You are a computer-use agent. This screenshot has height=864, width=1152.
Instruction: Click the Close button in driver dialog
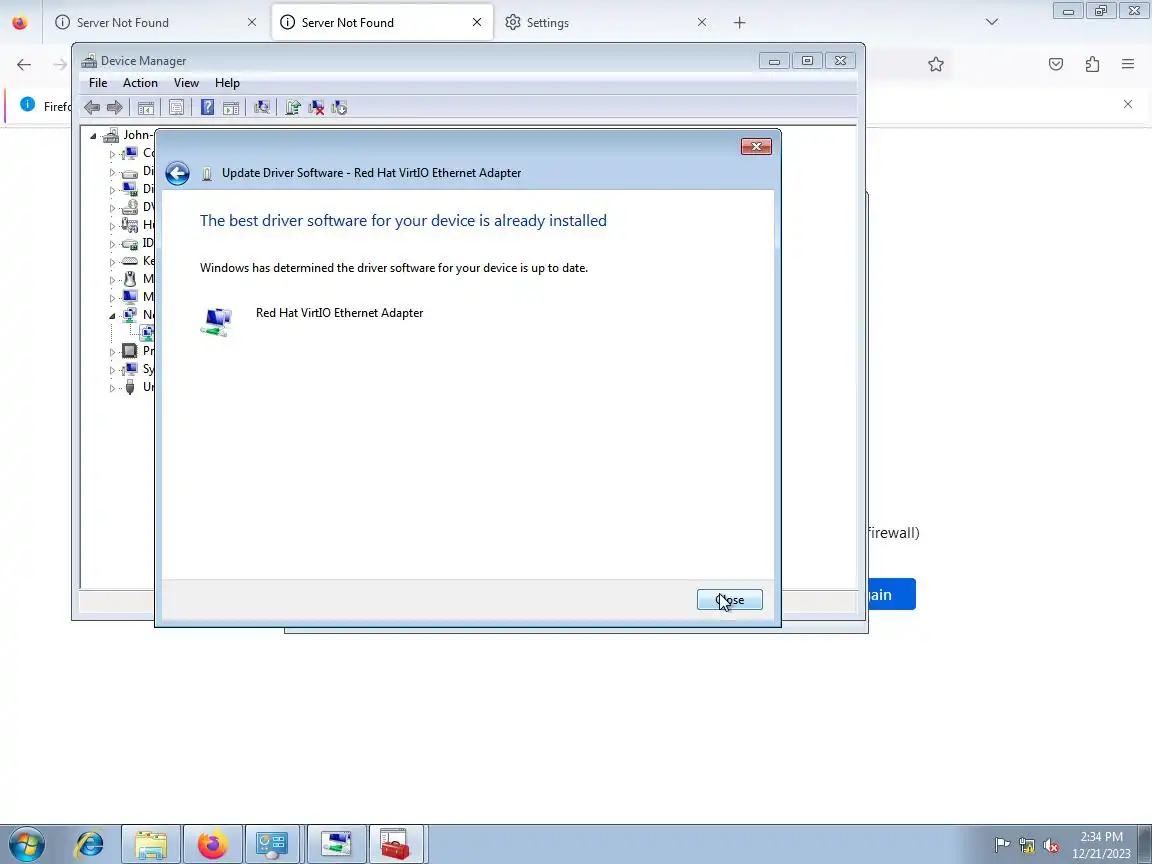pos(730,600)
